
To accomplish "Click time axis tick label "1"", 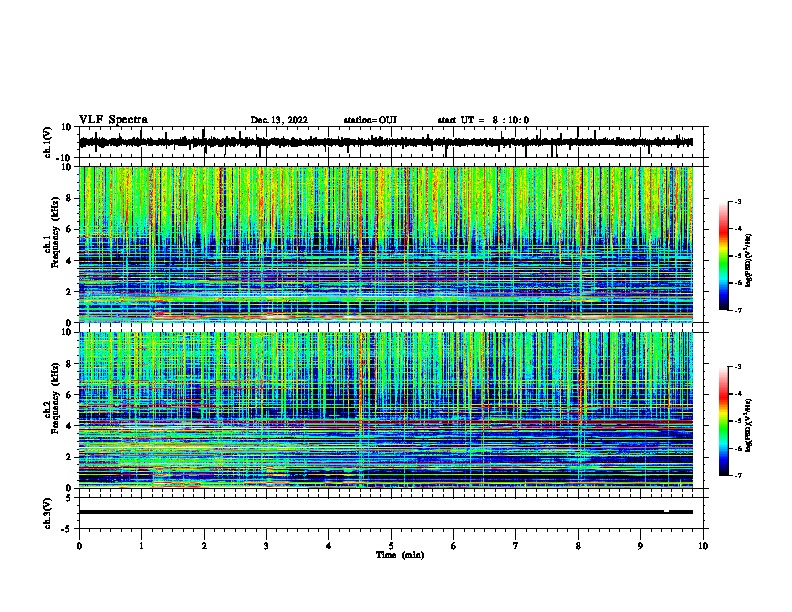I will (x=141, y=546).
